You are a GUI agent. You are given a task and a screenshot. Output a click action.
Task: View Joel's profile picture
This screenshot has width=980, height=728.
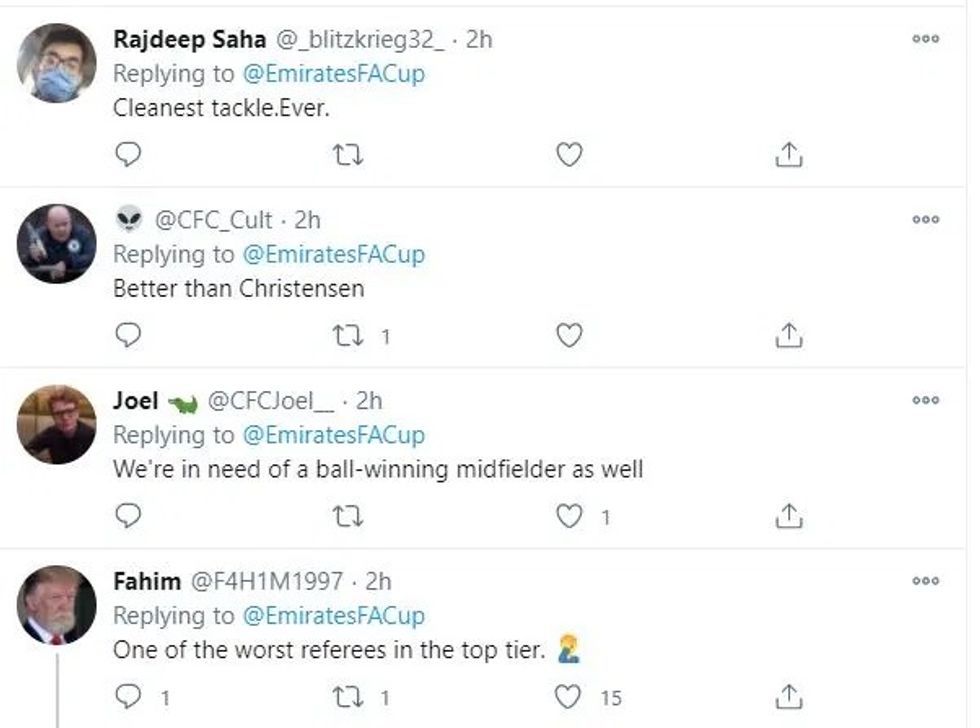tap(57, 424)
